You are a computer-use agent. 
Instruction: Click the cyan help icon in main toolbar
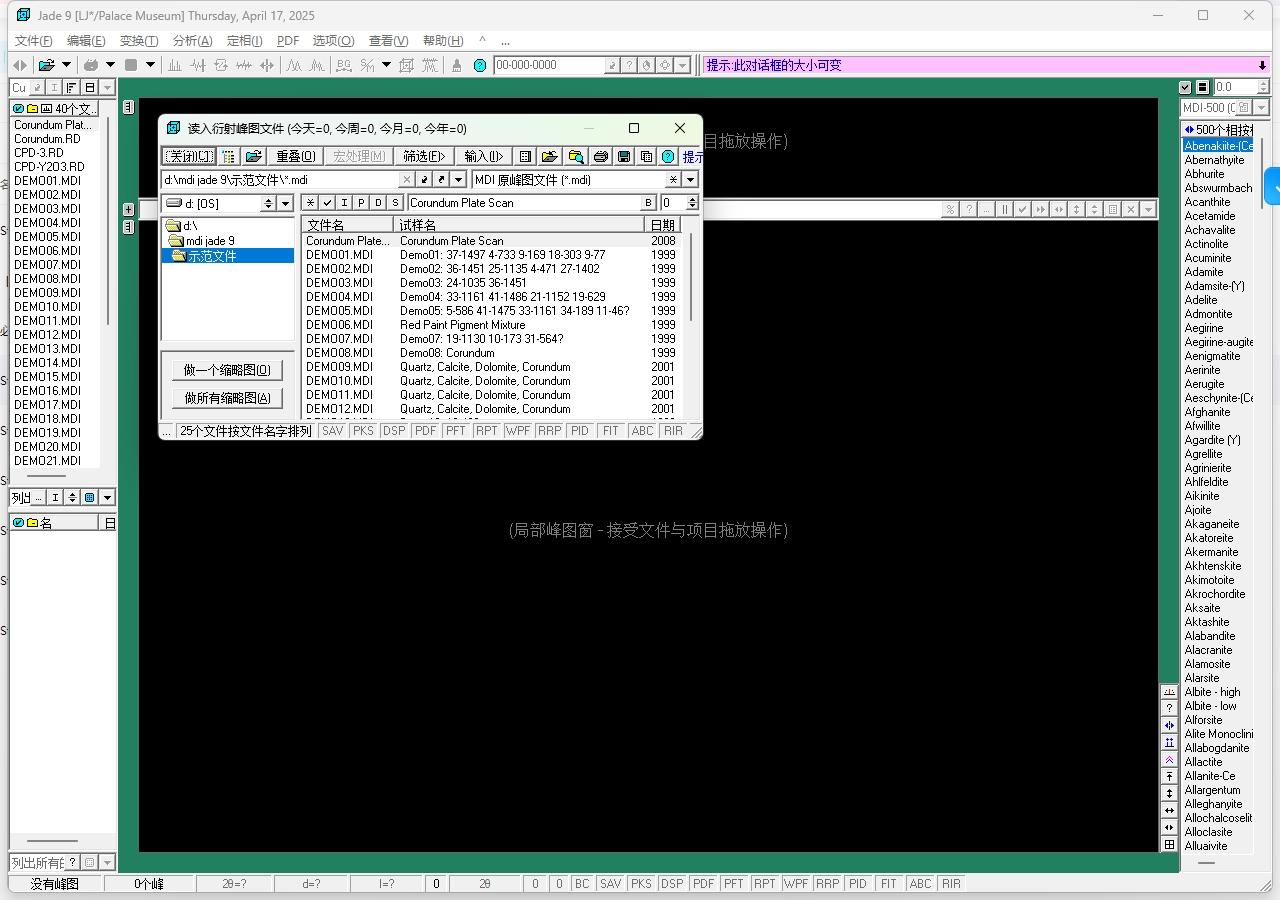coord(480,65)
